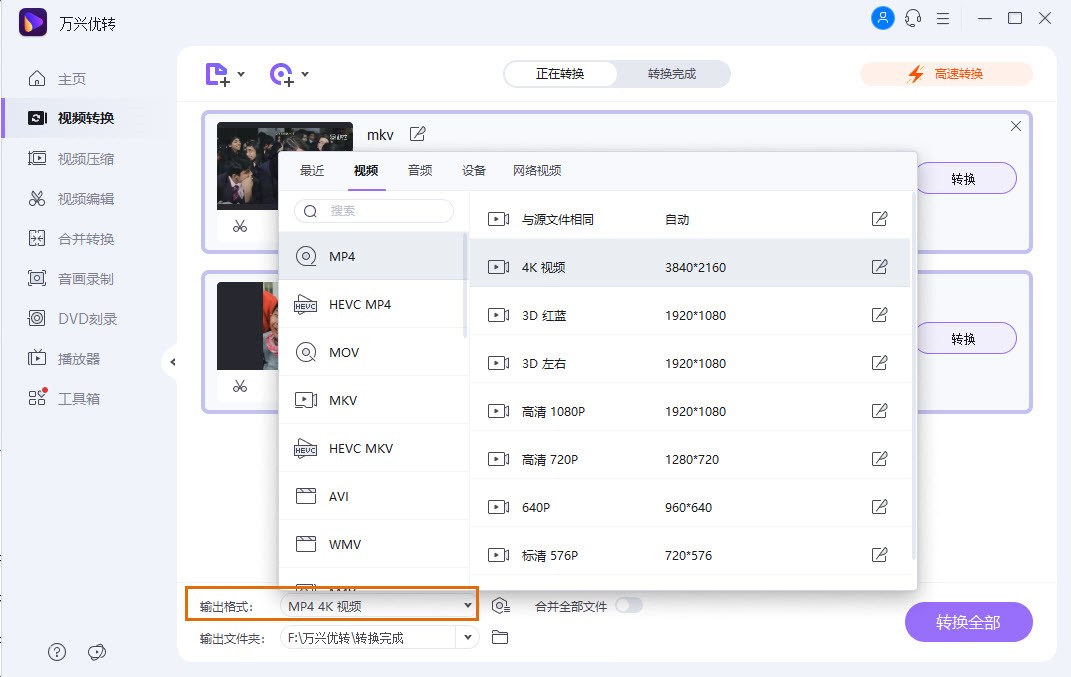This screenshot has width=1071, height=677.
Task: Open the output folder icon
Action: pos(500,637)
